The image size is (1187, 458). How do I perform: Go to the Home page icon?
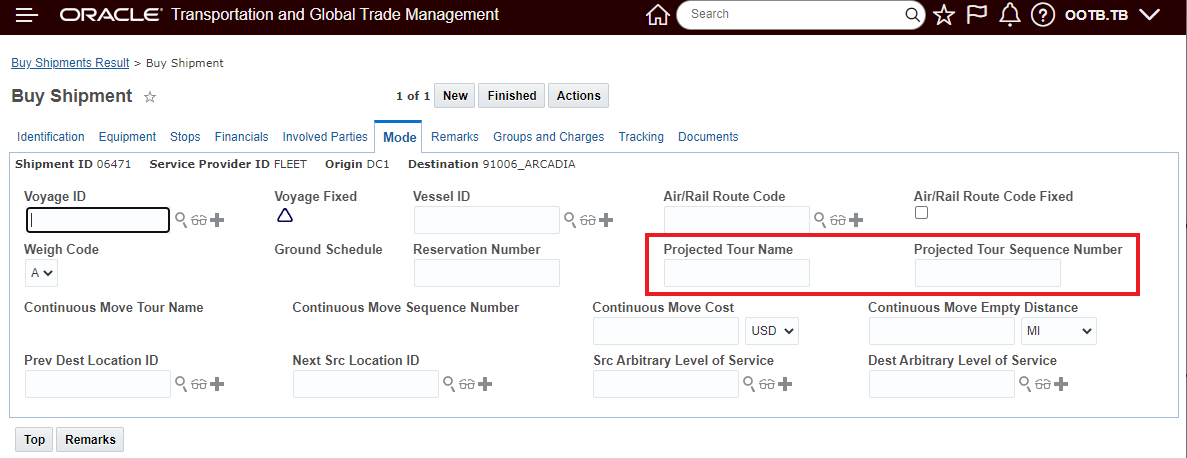click(x=657, y=15)
